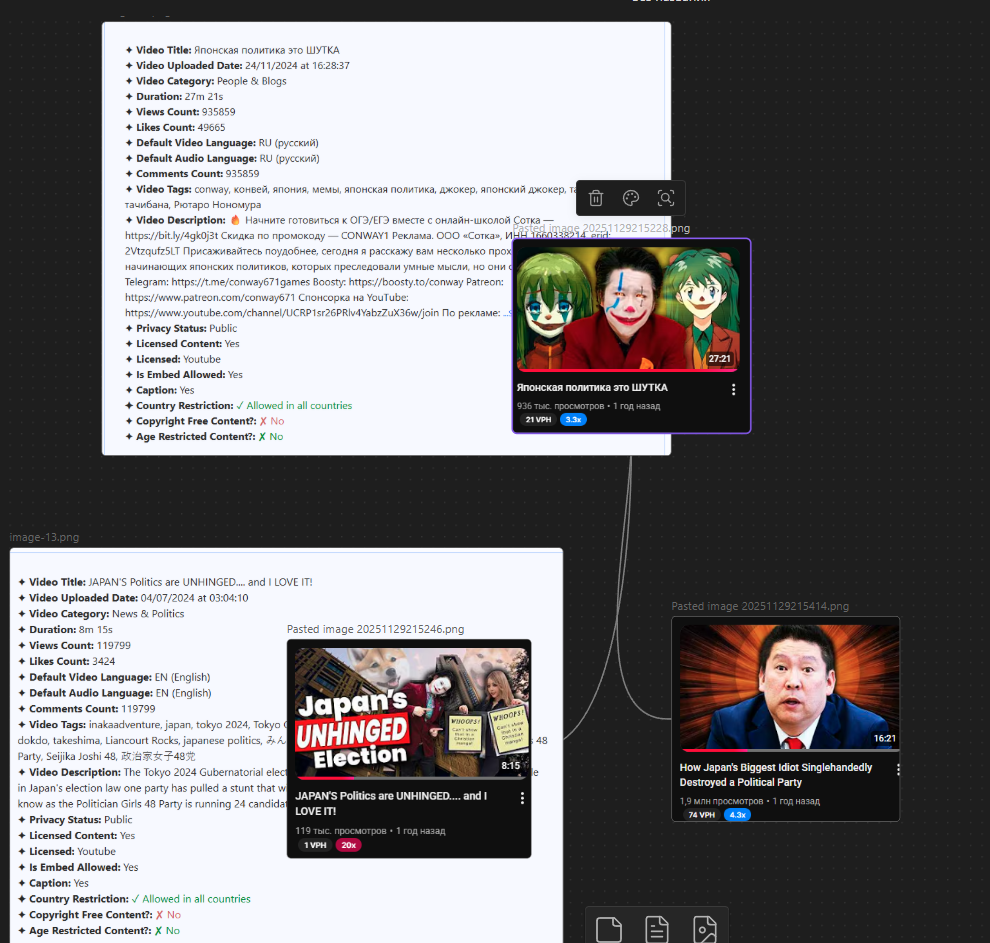Click 'Age Restricted Content?: No' in top card
The width and height of the screenshot is (990, 943).
(204, 437)
